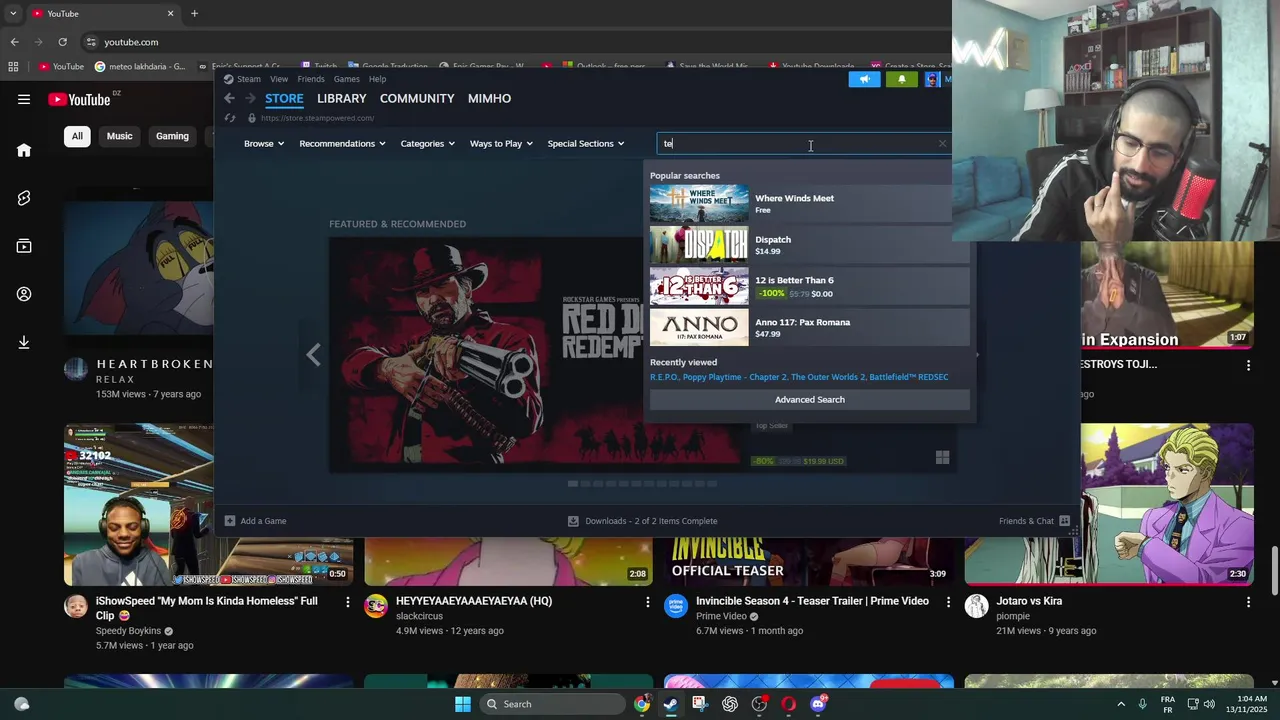Screen dimensions: 1280x720
Task: Open YouTube Downloads in sidebar
Action: (x=24, y=342)
